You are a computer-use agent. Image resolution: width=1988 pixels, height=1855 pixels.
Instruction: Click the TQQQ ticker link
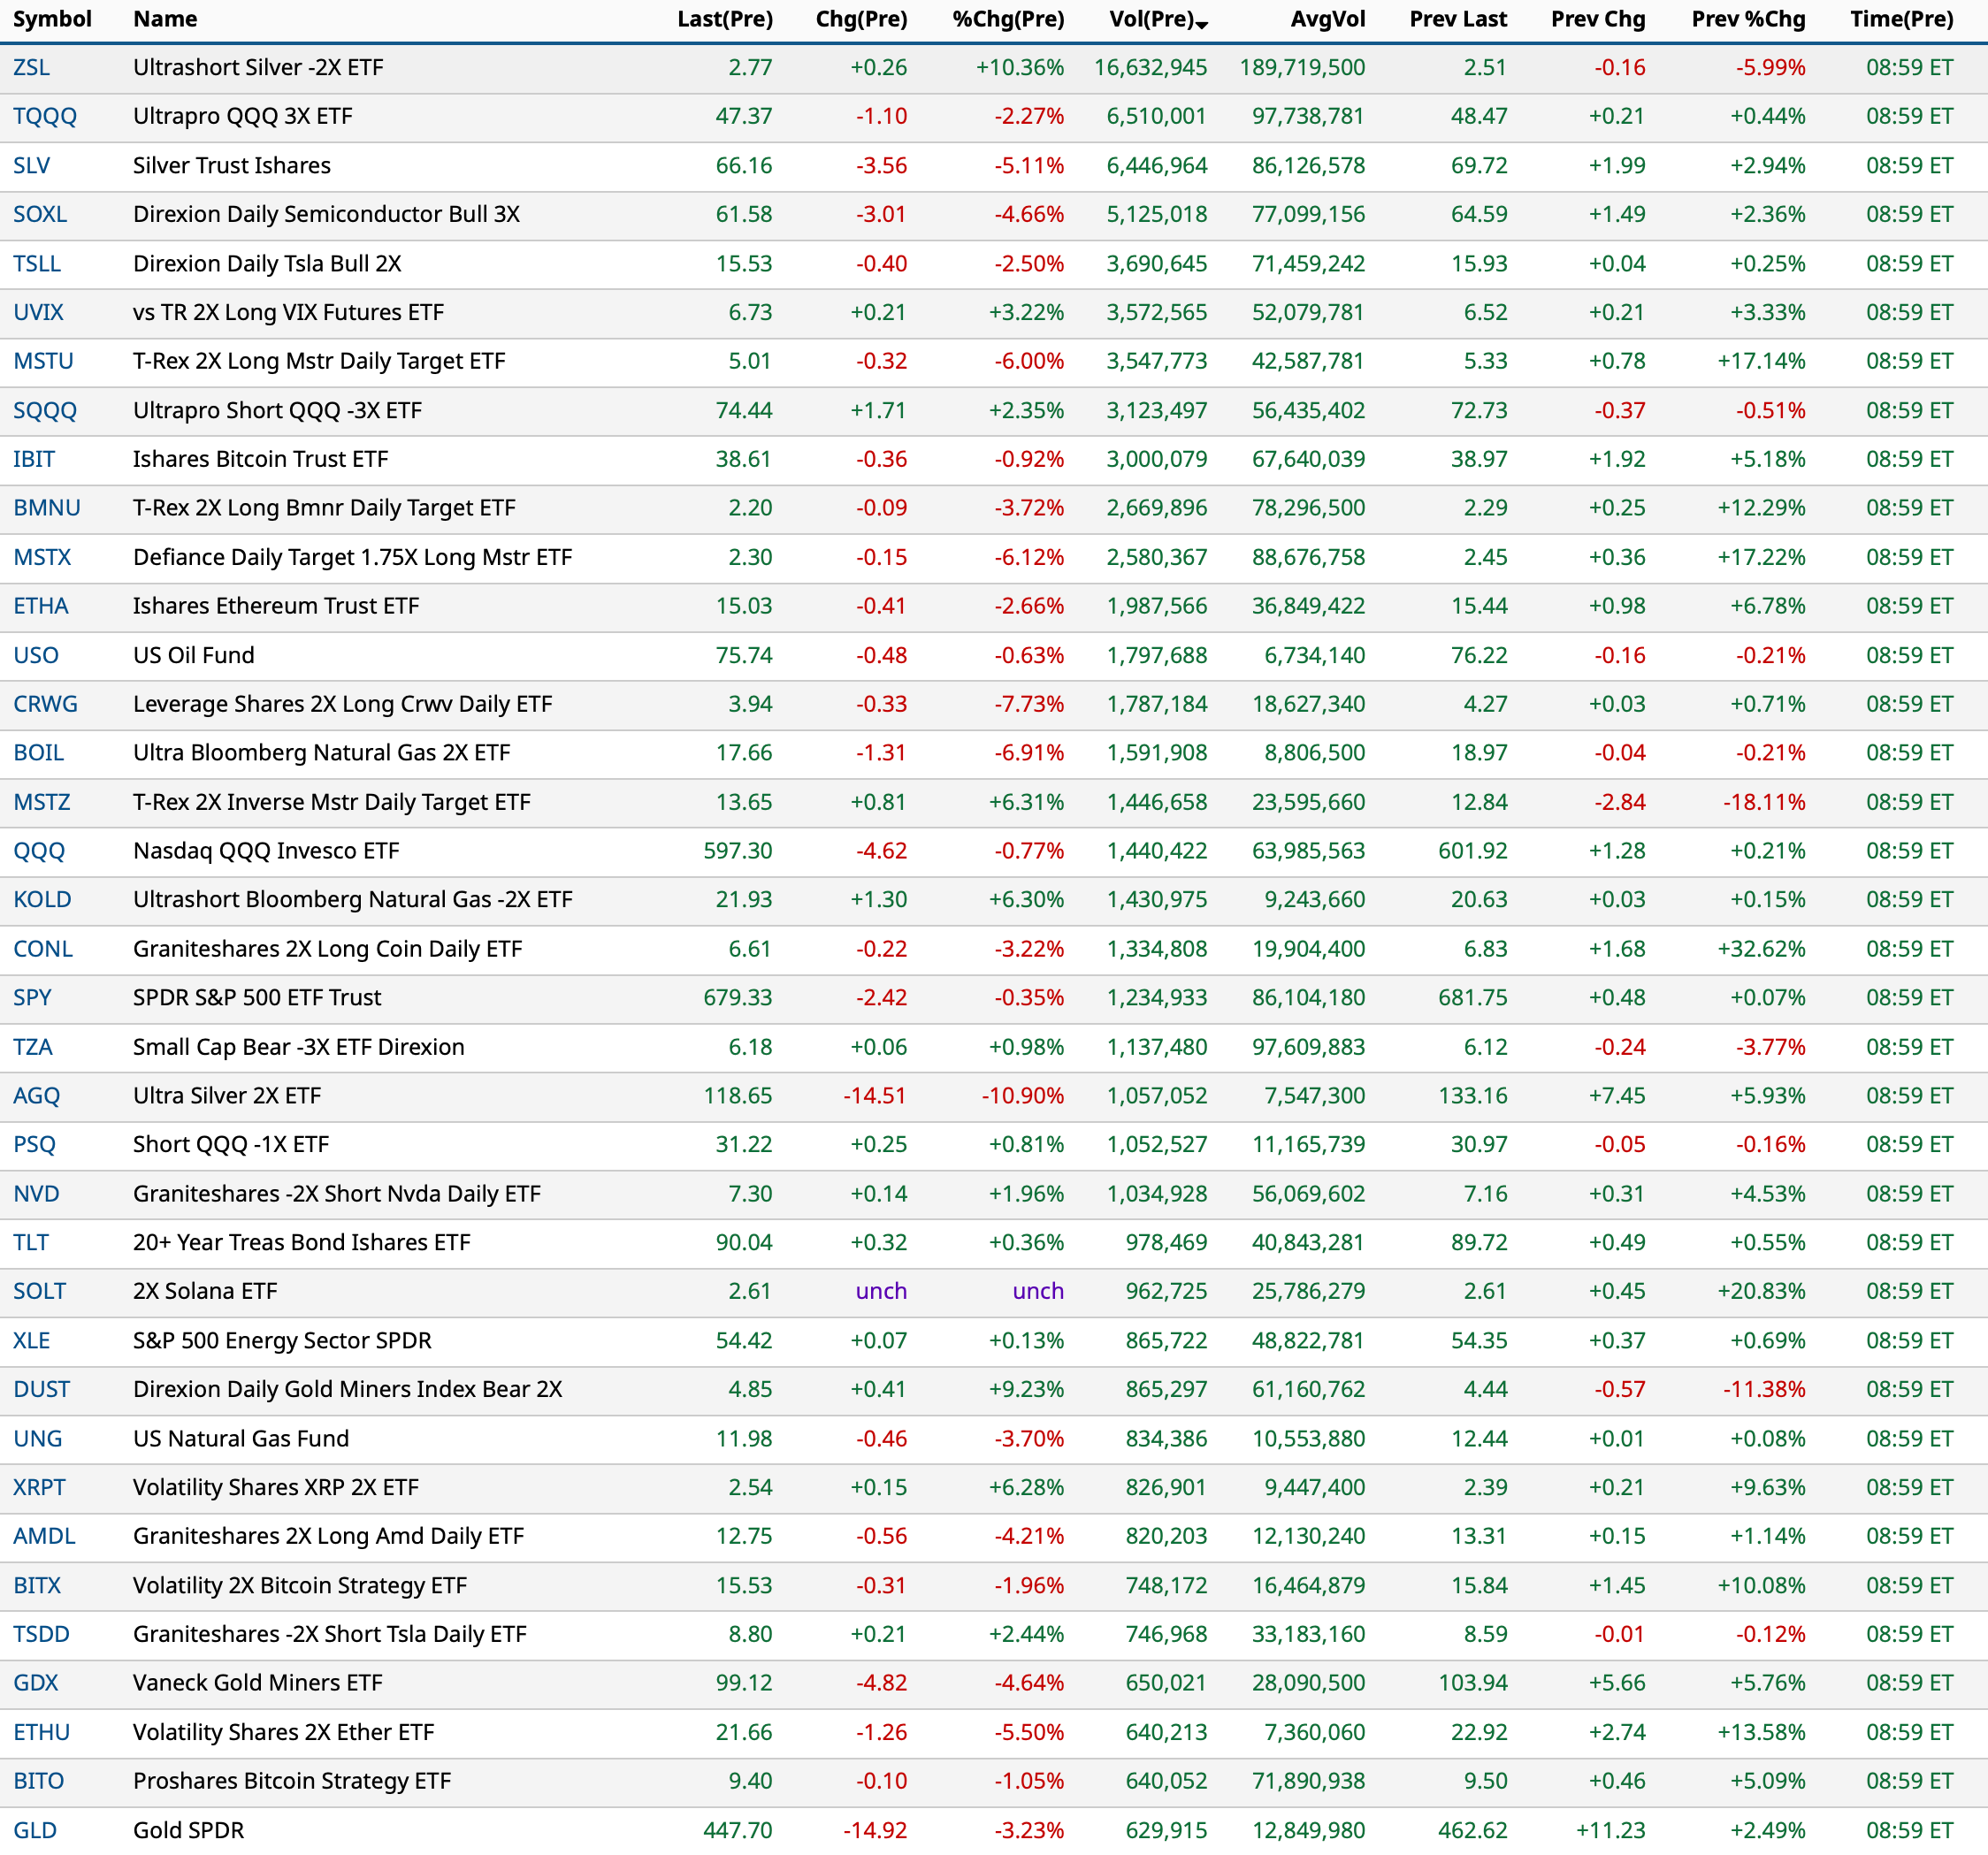coord(45,116)
